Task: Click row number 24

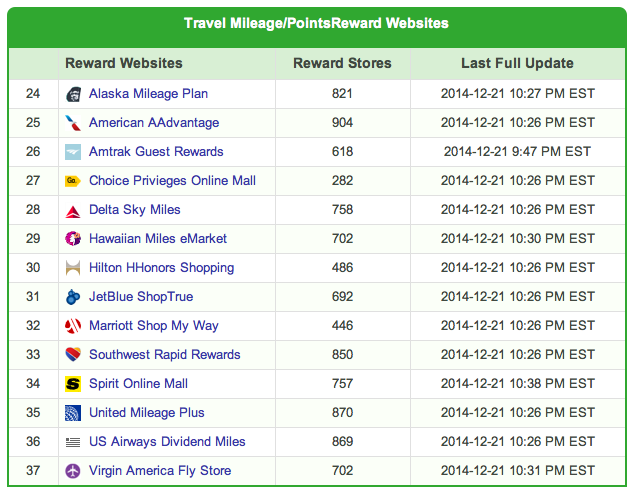Action: (33, 94)
